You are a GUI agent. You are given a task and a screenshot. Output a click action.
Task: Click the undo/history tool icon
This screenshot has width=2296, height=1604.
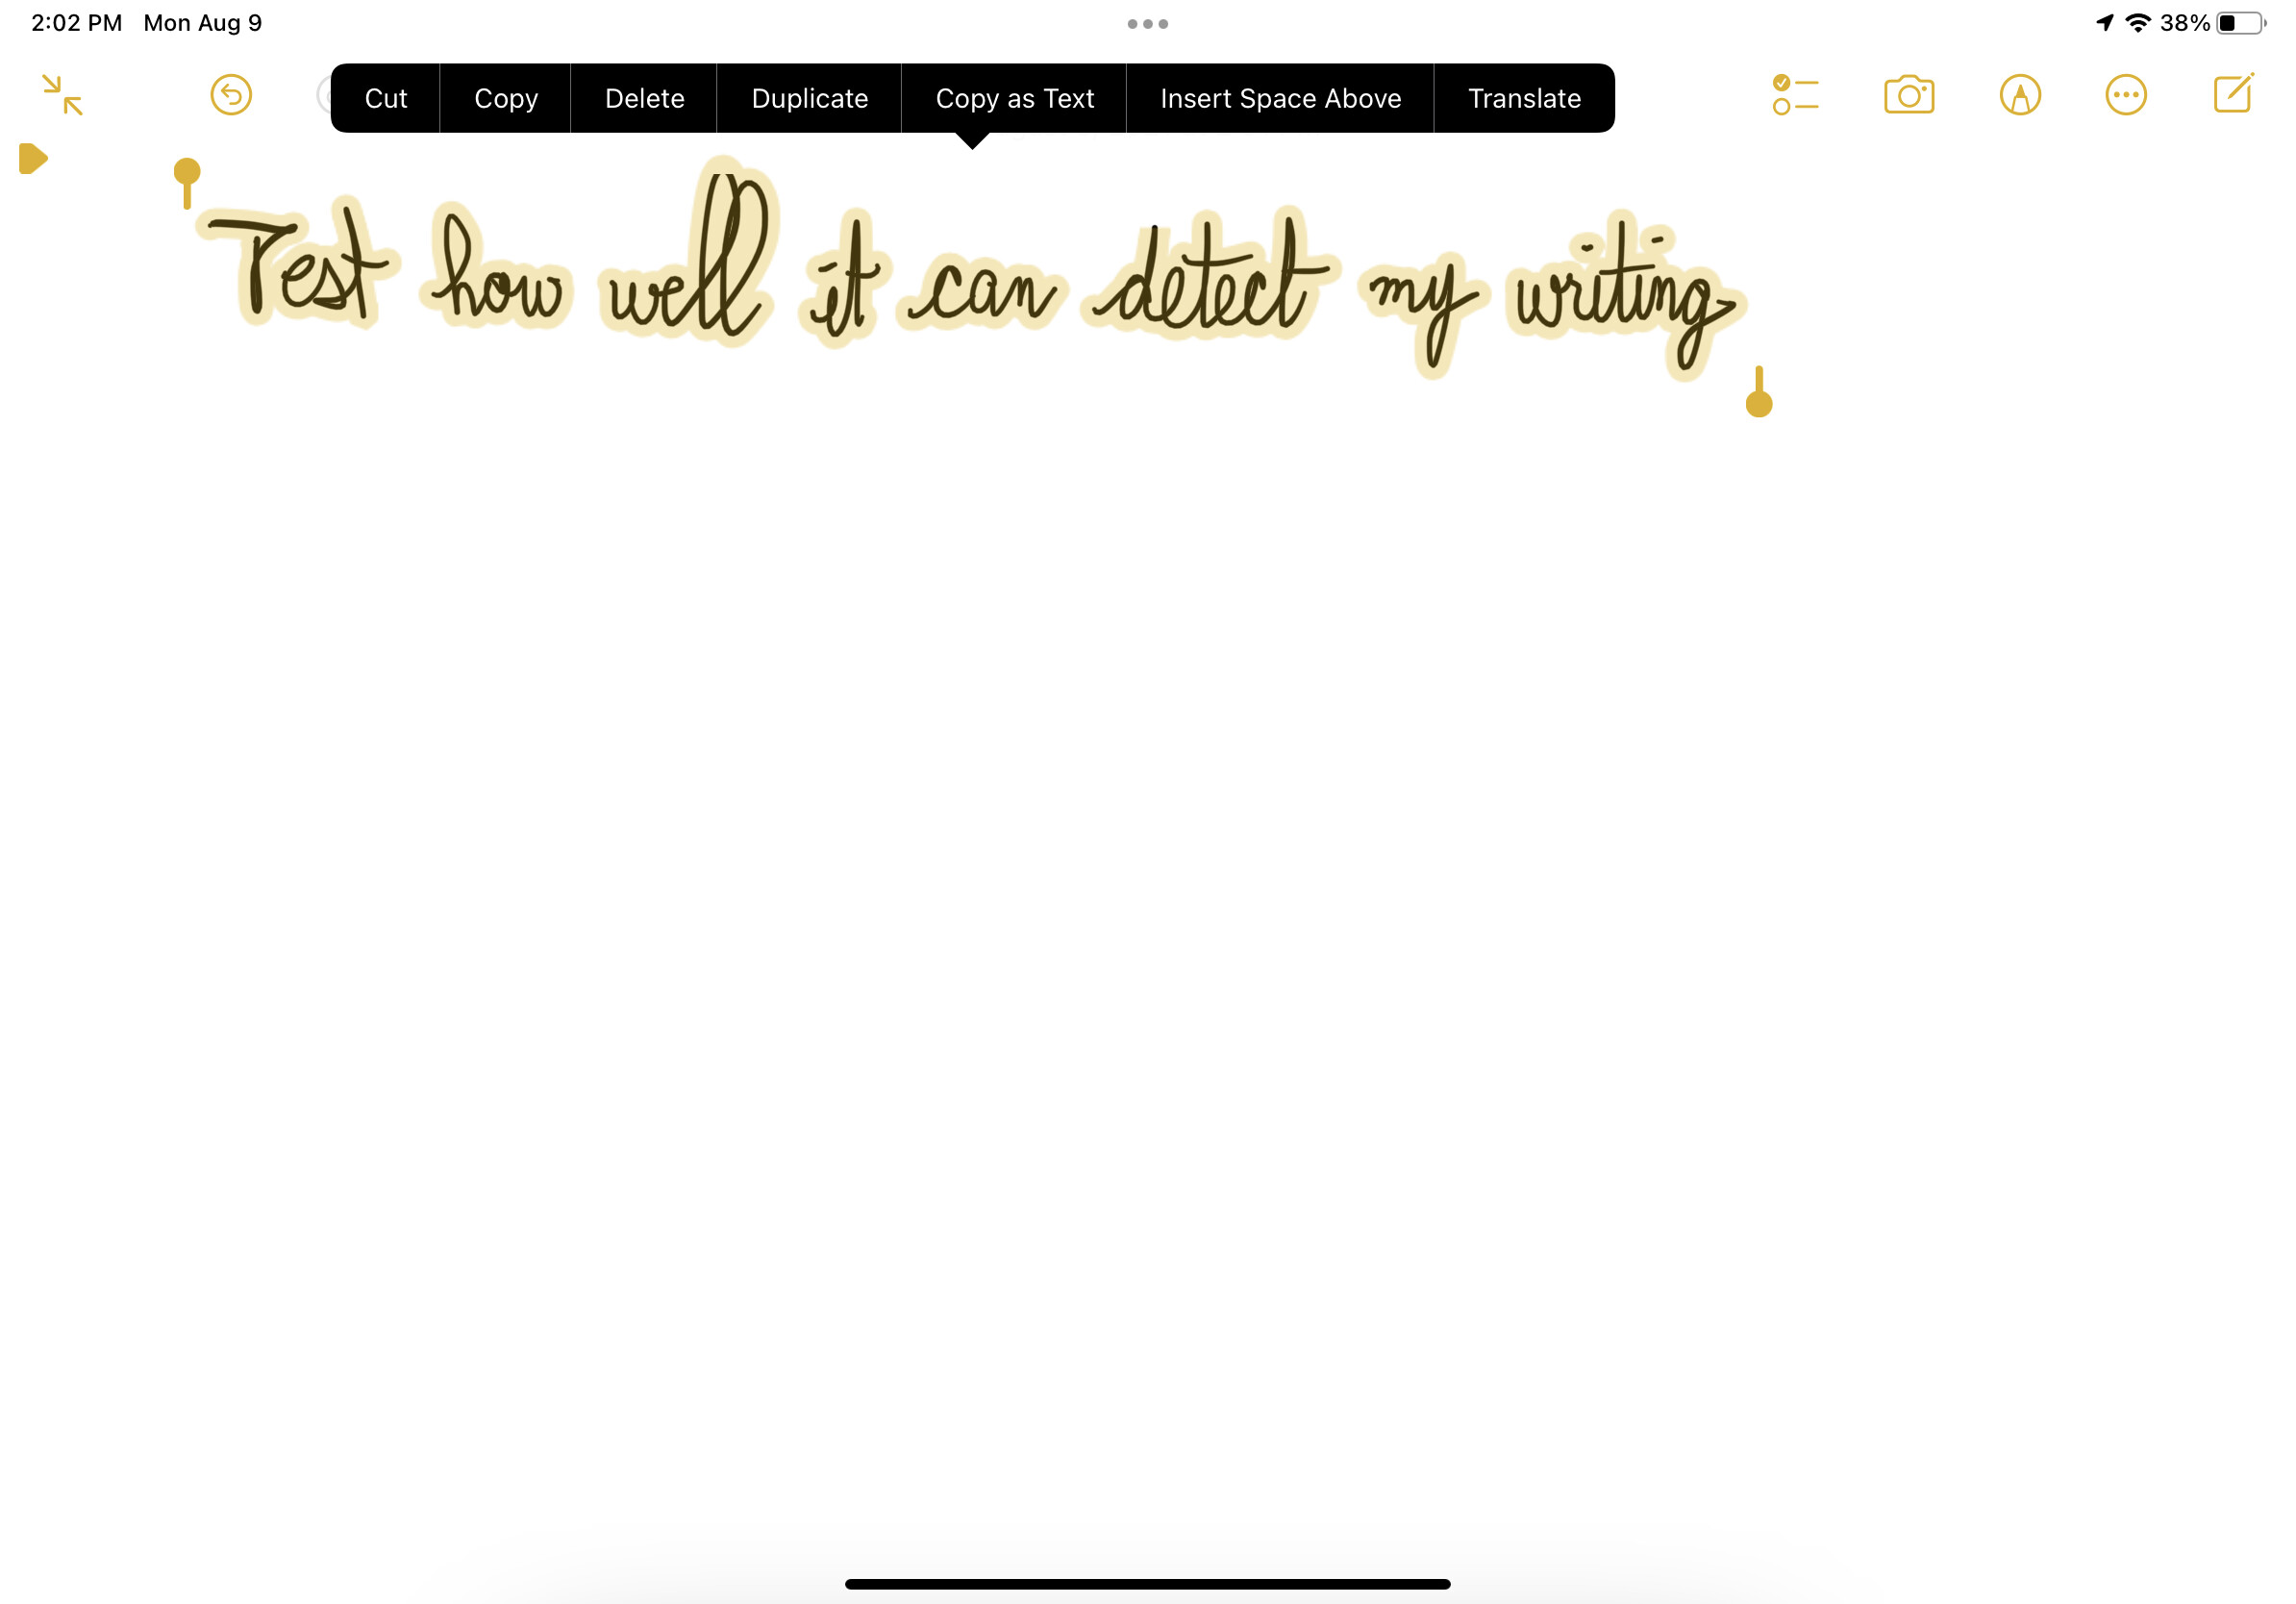click(231, 96)
